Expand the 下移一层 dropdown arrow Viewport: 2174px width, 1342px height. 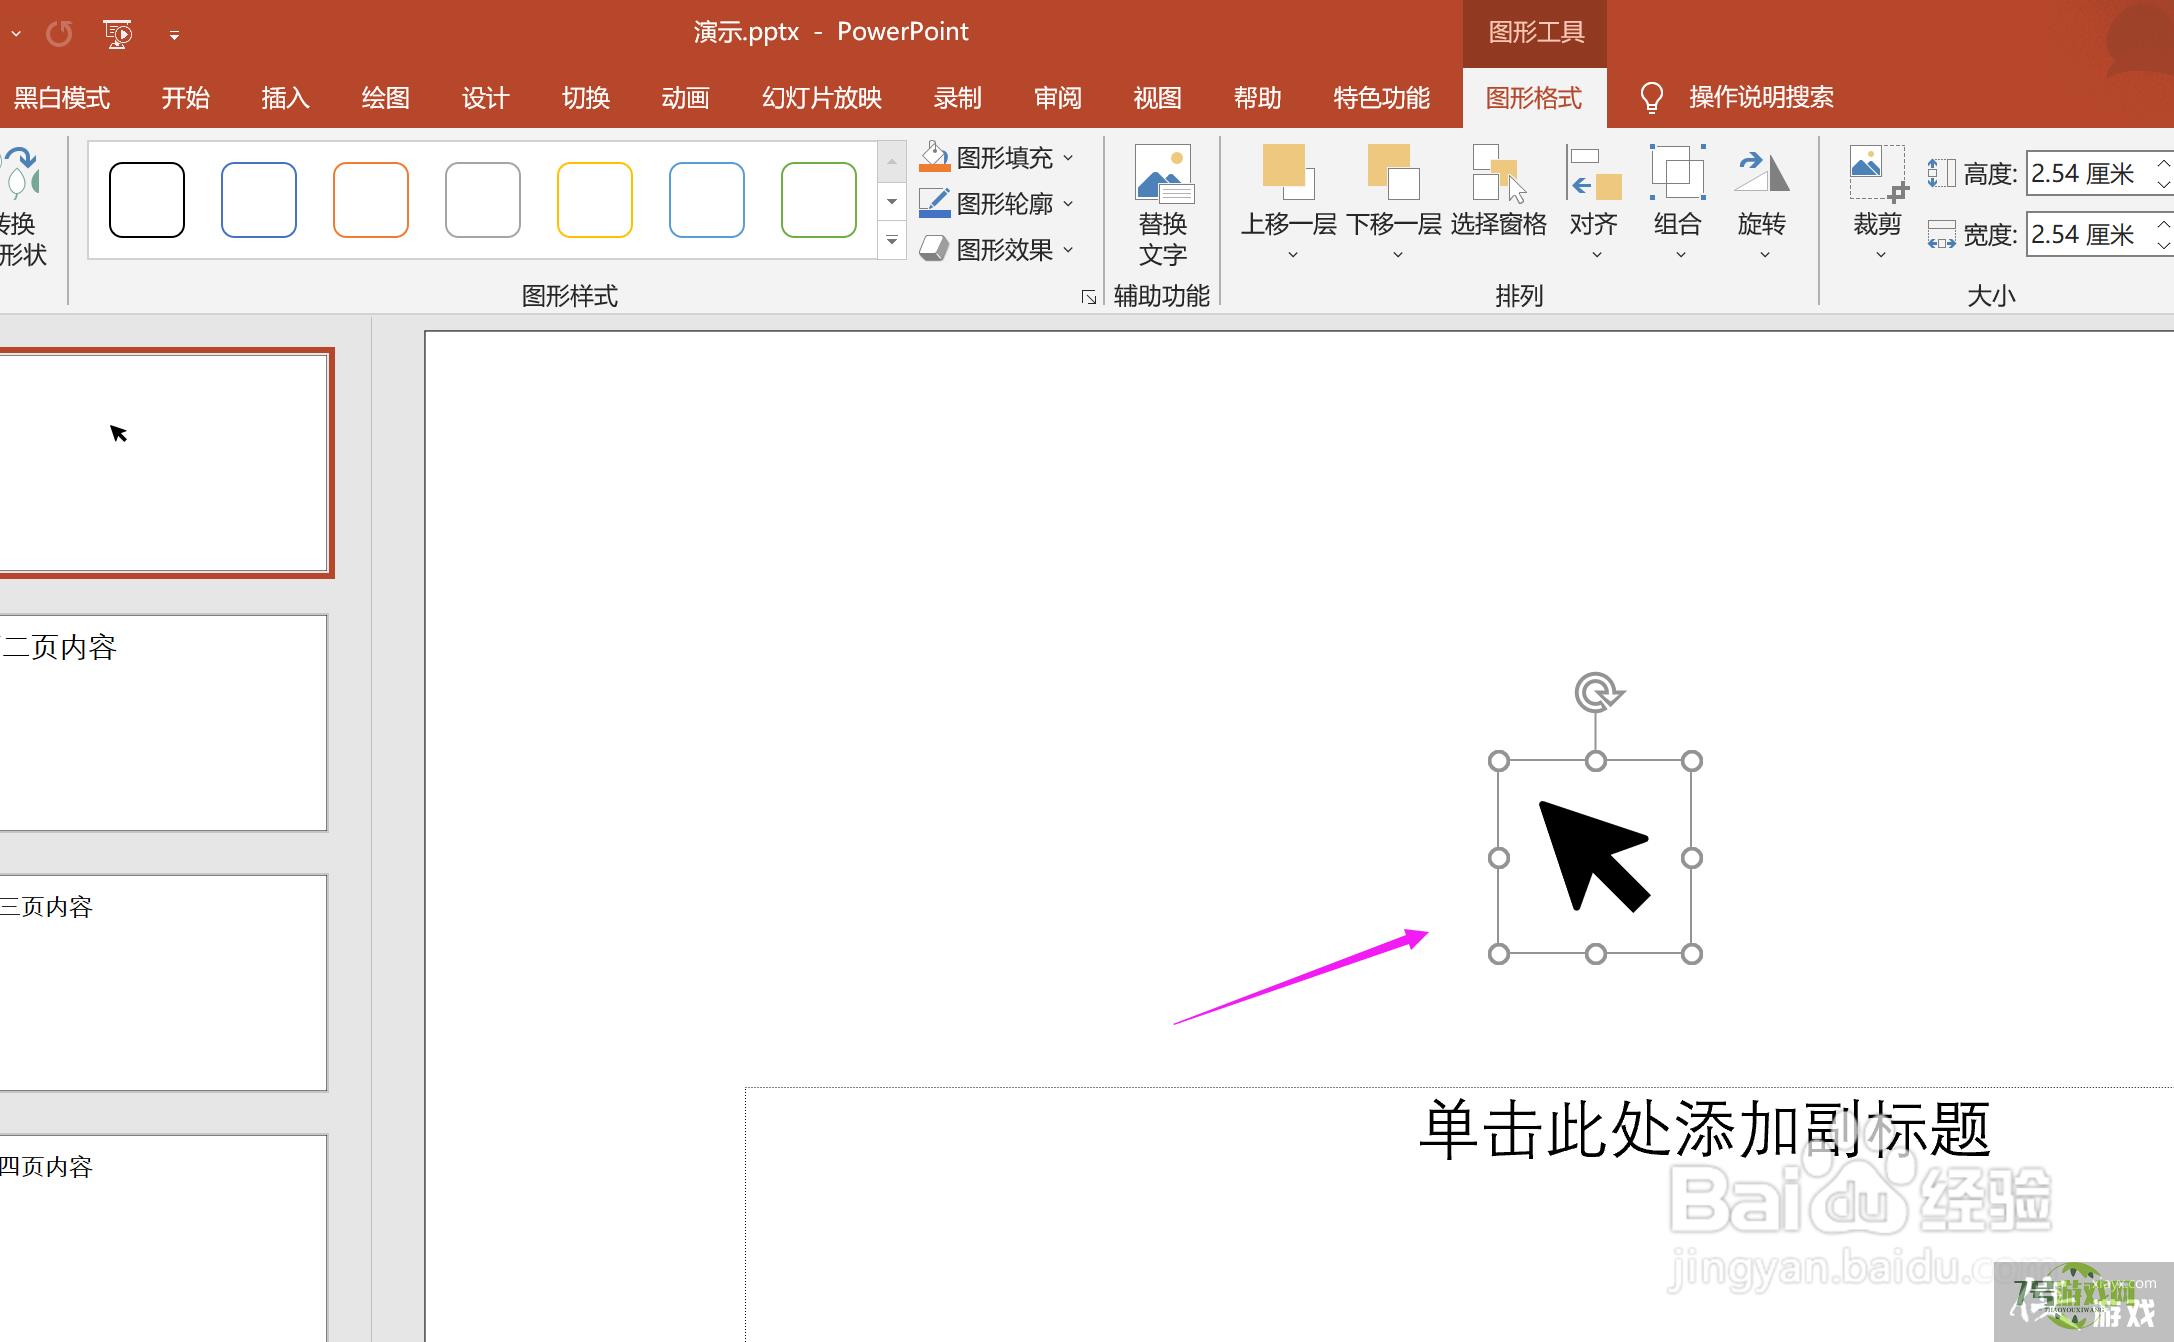pyautogui.click(x=1398, y=255)
